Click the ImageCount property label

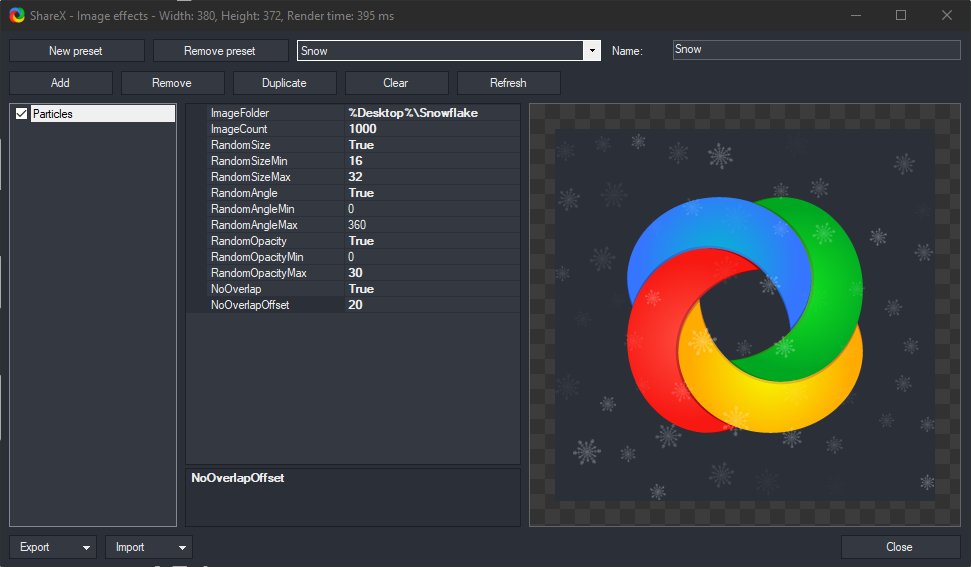(x=239, y=129)
